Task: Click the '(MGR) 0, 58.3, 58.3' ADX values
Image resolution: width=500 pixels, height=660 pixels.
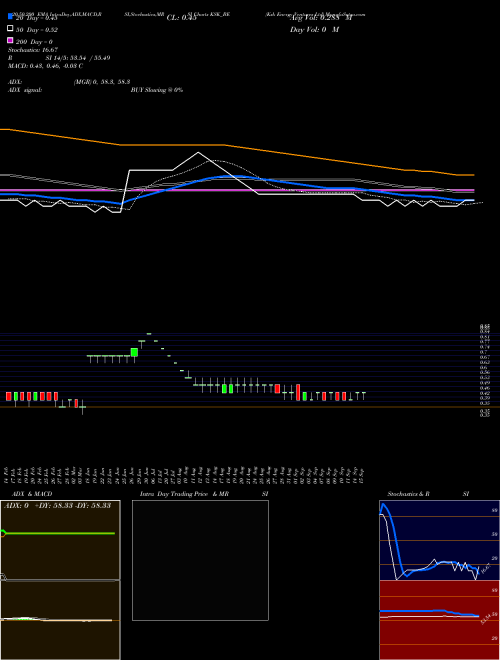Action: [102, 82]
